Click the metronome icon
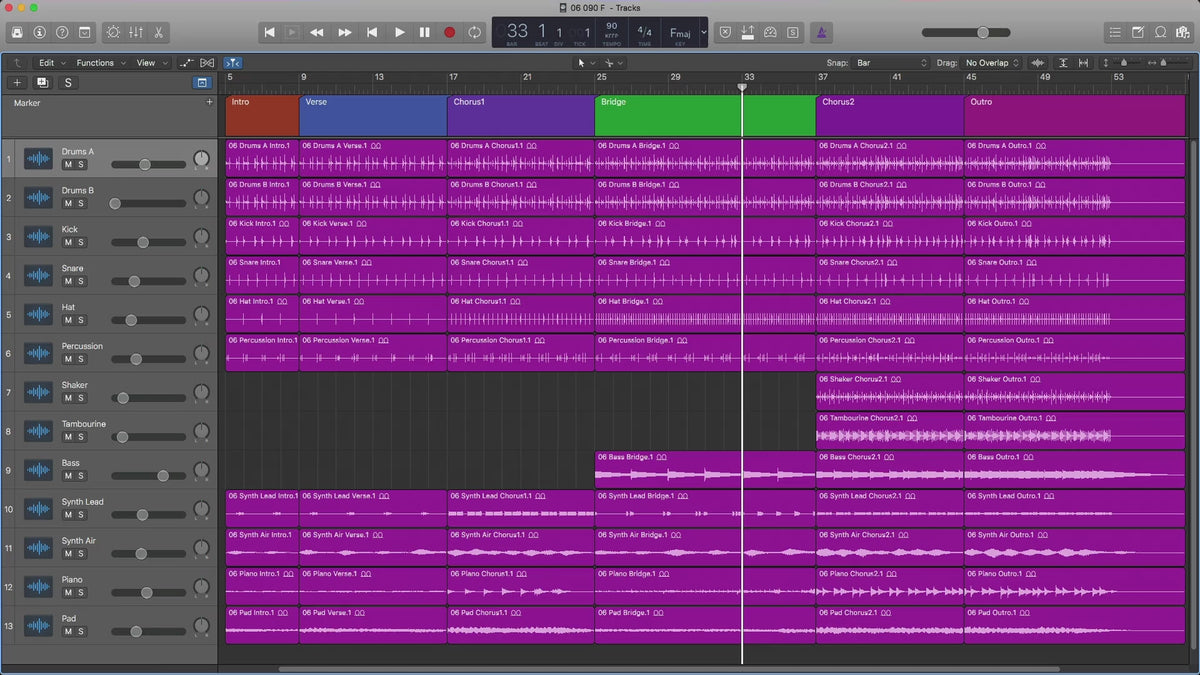The image size is (1200, 675). pyautogui.click(x=819, y=32)
